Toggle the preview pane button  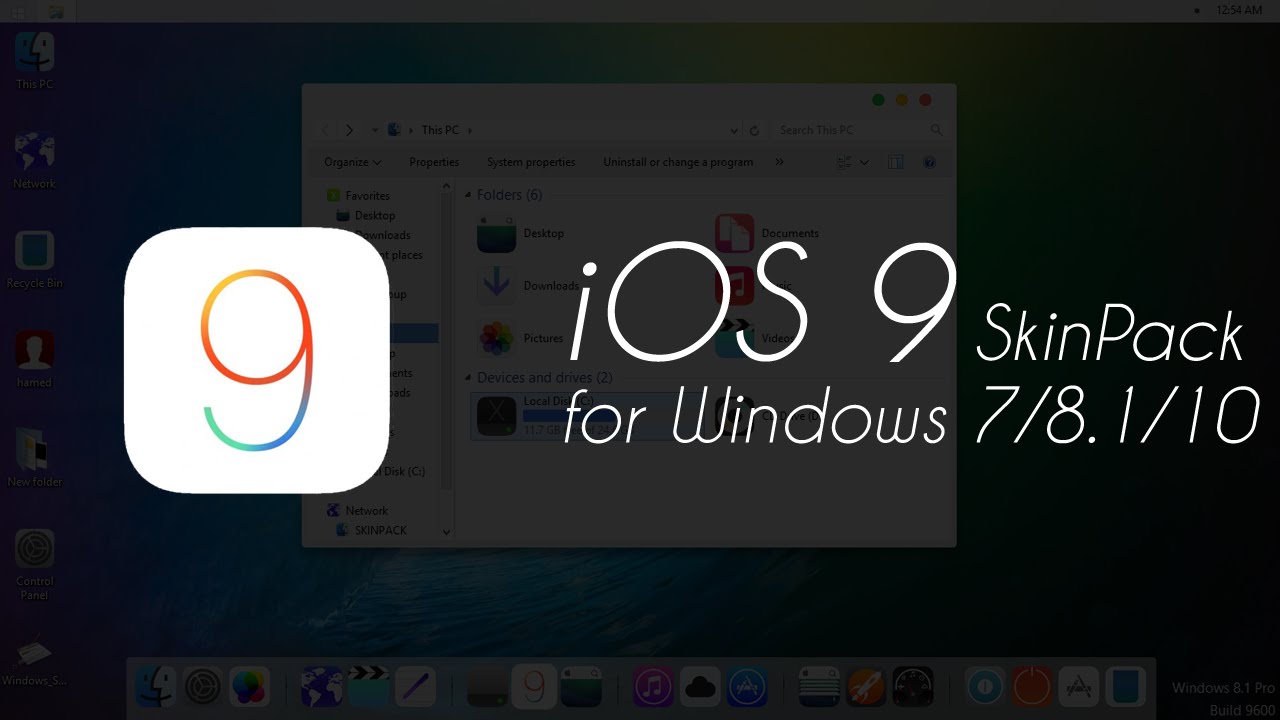[896, 162]
